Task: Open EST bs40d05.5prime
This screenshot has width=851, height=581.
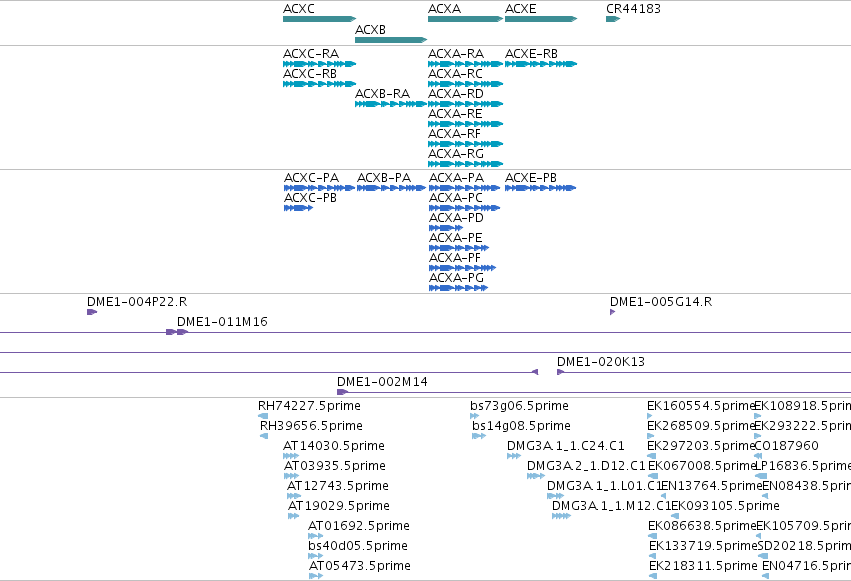Action: (x=315, y=557)
